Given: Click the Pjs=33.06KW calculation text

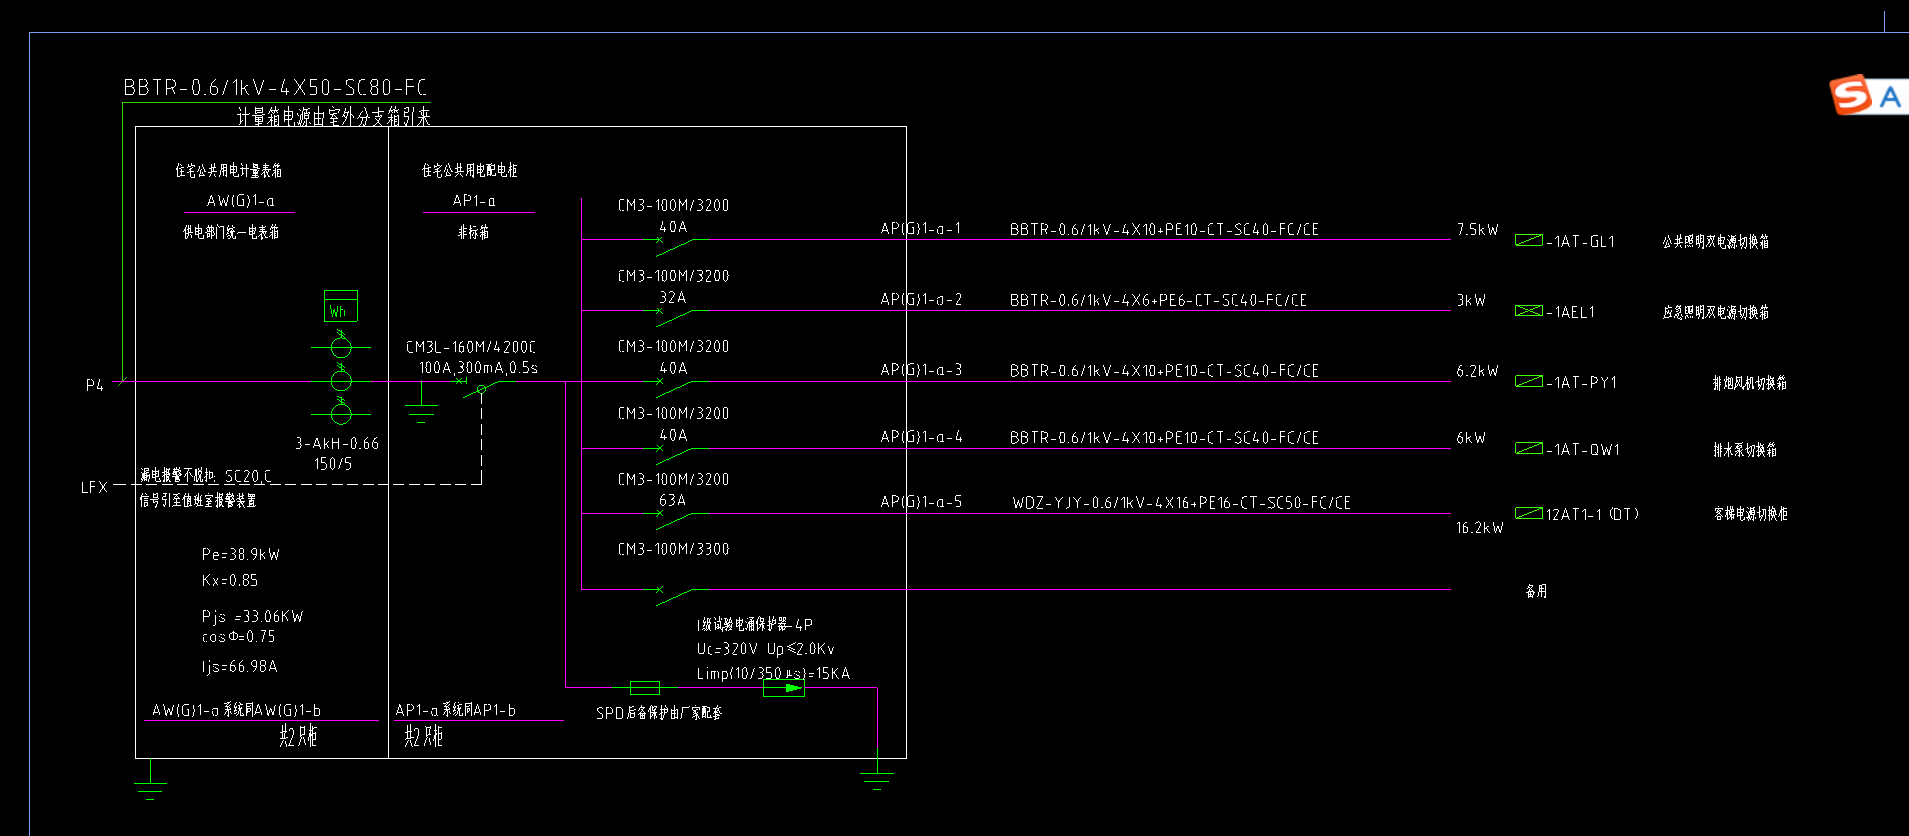Looking at the screenshot, I should click(252, 616).
